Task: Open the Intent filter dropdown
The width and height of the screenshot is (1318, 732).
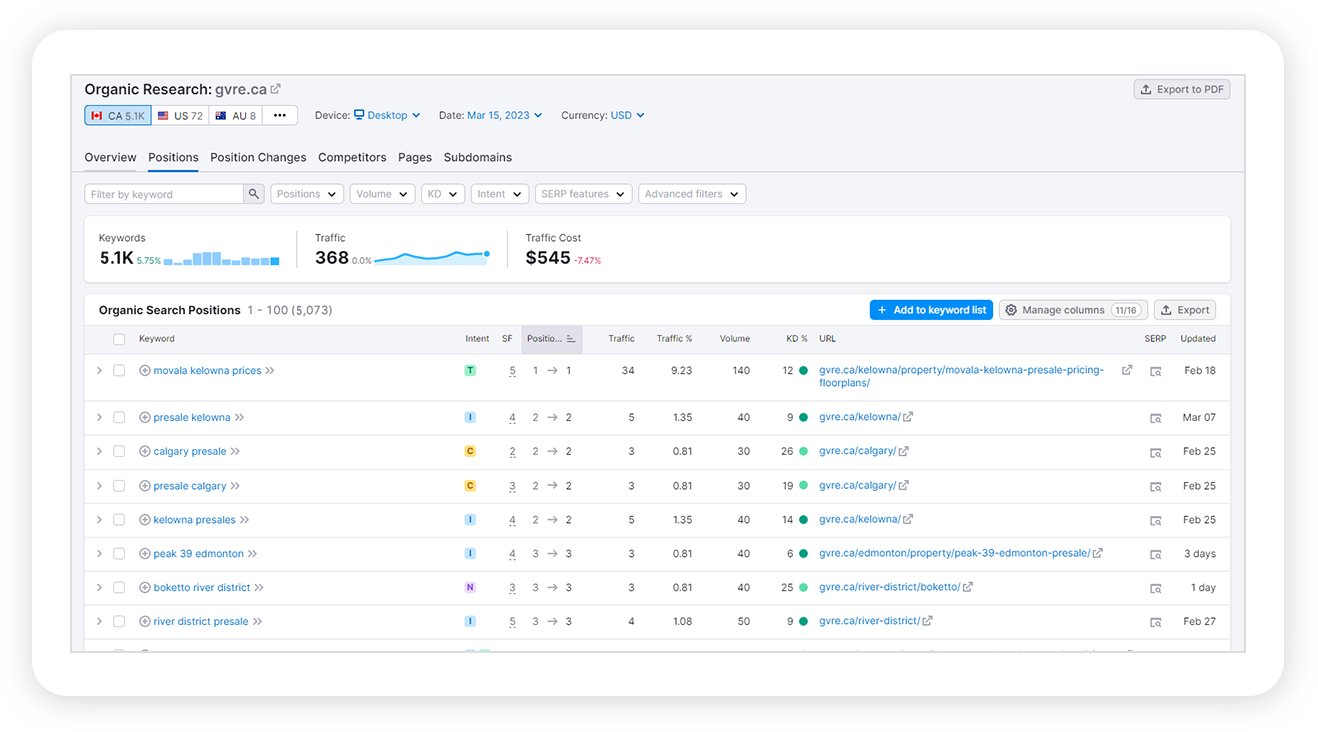Action: coord(500,194)
